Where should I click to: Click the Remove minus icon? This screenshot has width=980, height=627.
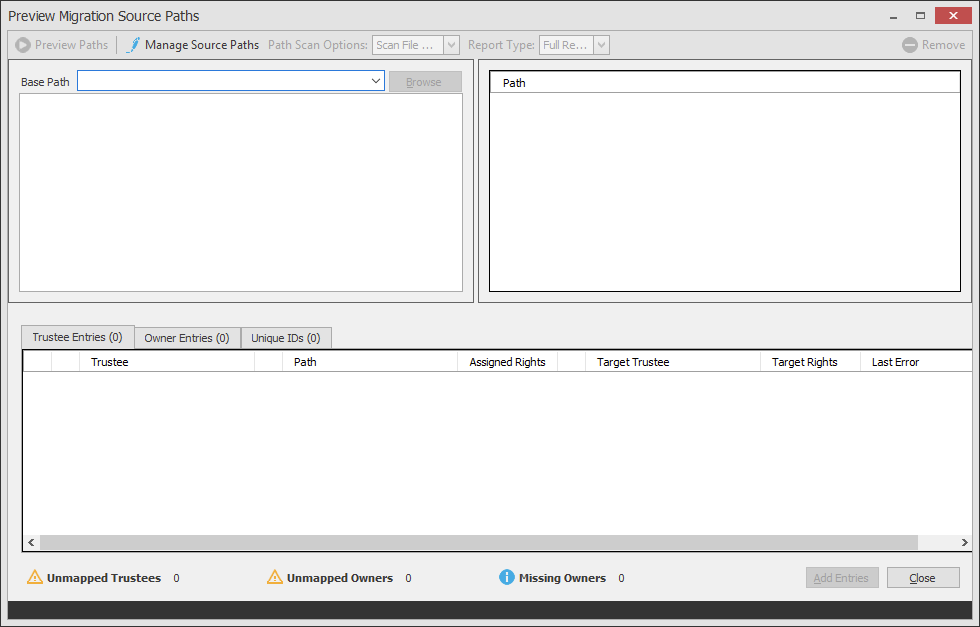pos(910,45)
